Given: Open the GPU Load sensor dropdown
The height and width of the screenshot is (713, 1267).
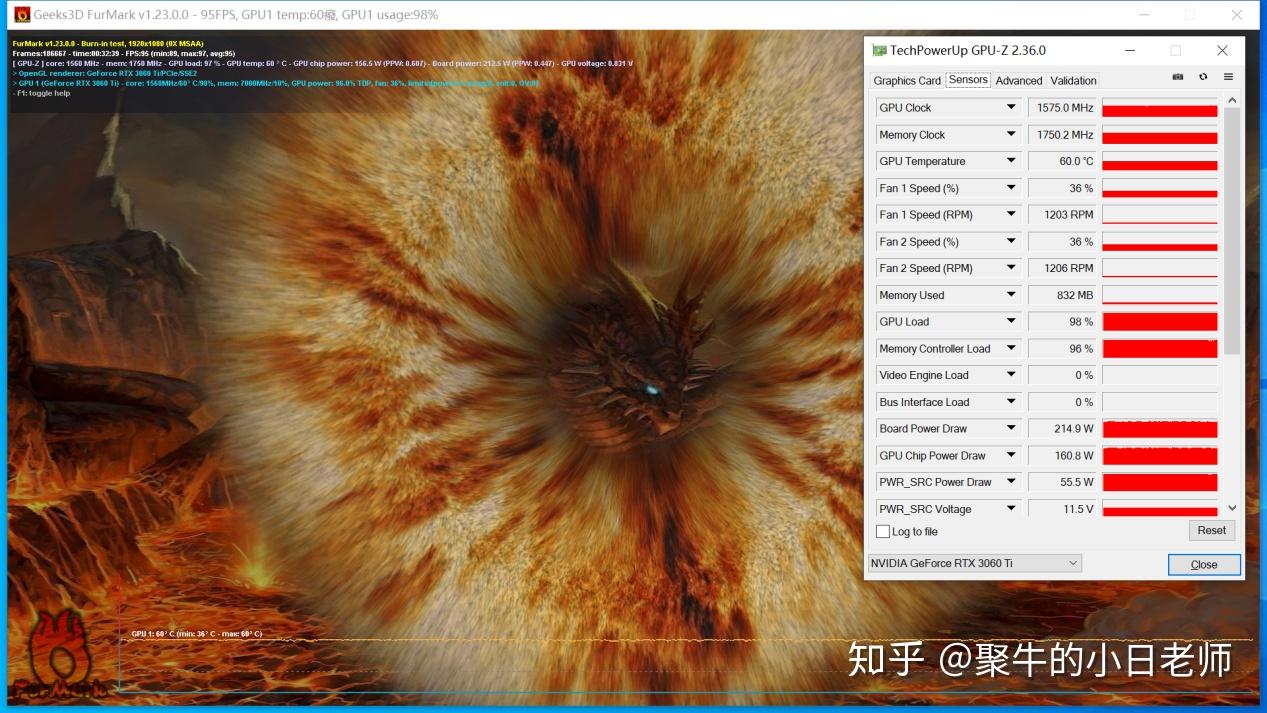Looking at the screenshot, I should click(1011, 321).
